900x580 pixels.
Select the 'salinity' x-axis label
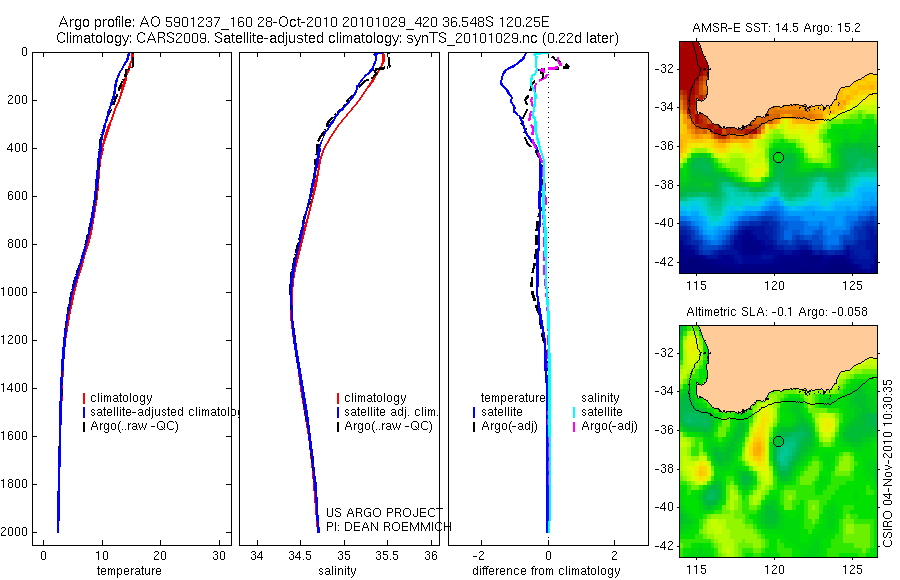click(x=338, y=571)
